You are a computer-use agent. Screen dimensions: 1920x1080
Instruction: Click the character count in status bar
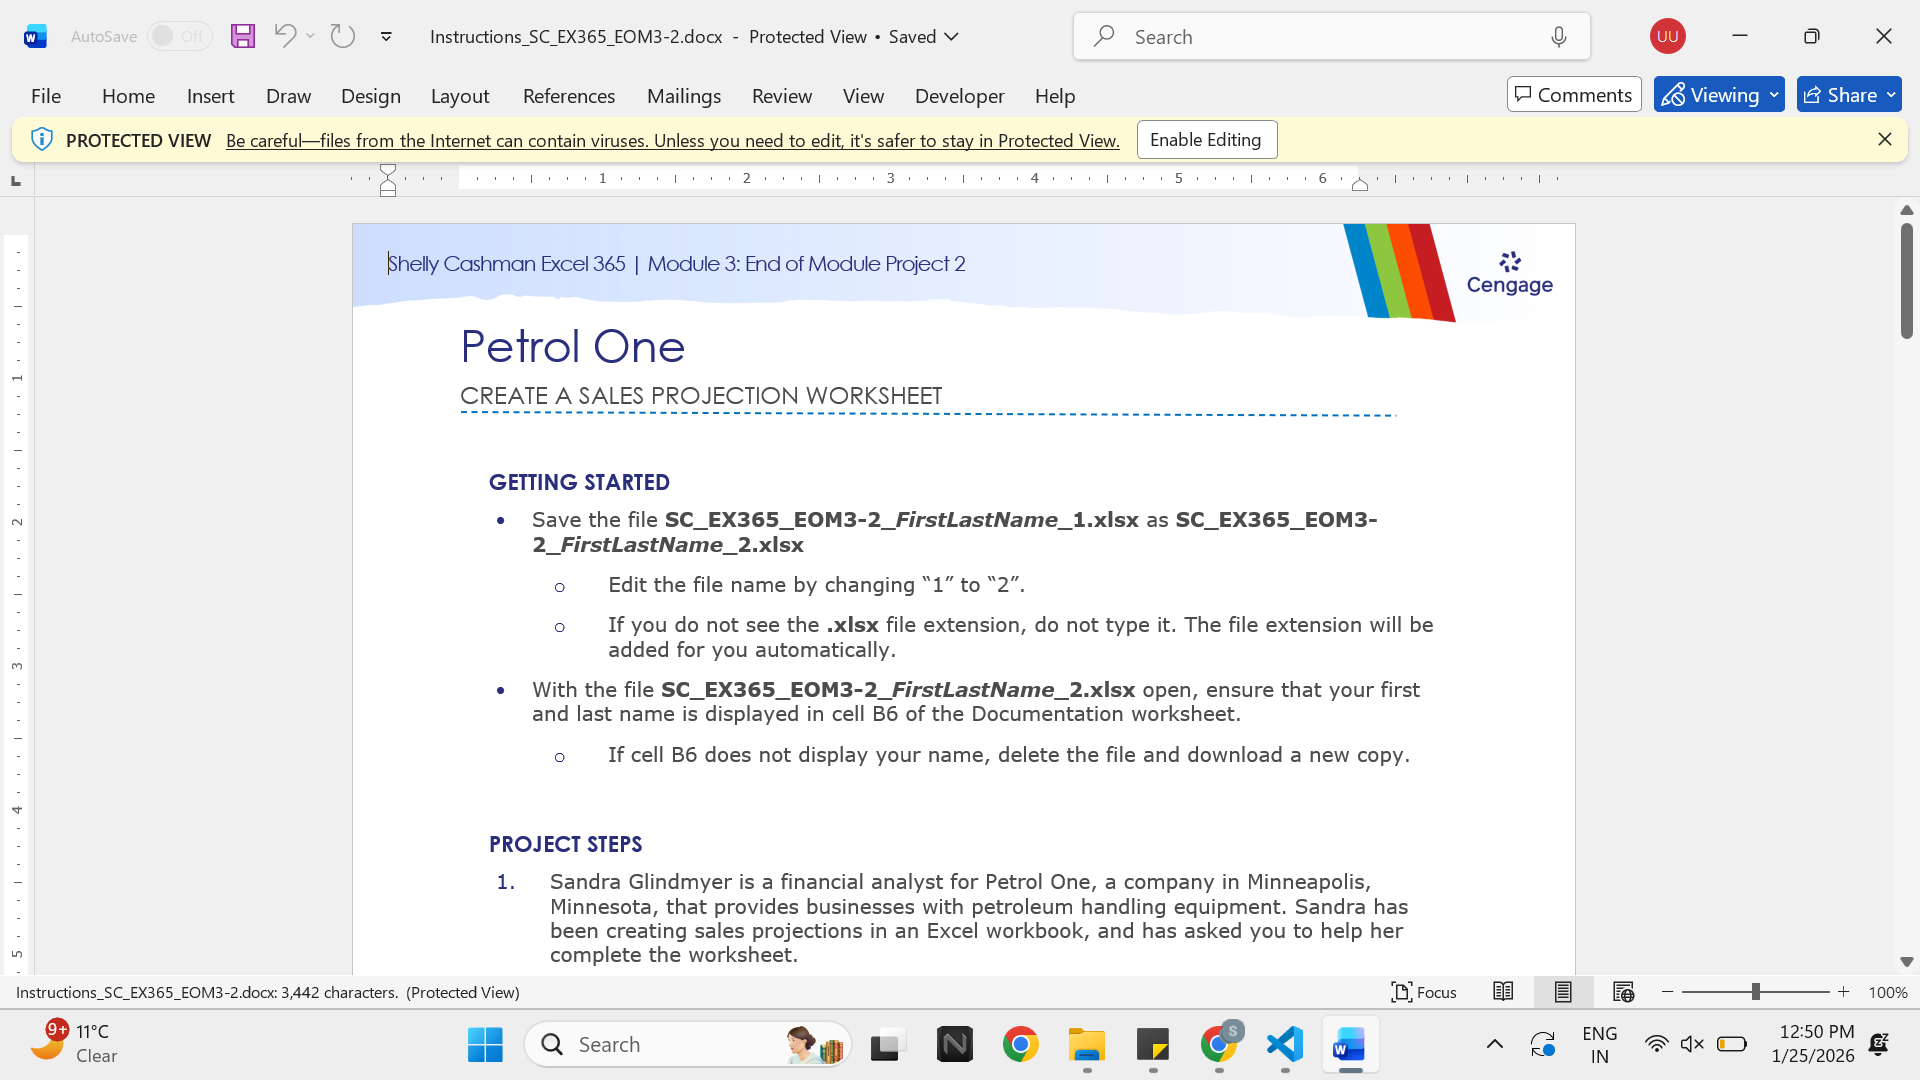click(340, 993)
